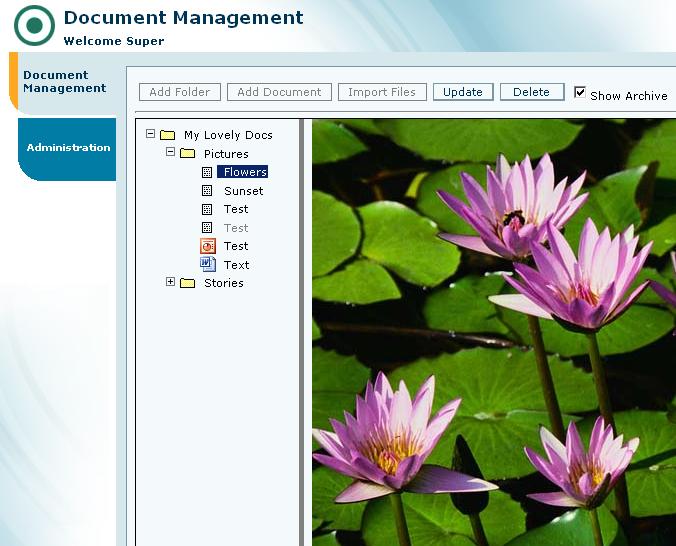The image size is (676, 546).
Task: Click the water lily image preview
Action: tap(494, 333)
